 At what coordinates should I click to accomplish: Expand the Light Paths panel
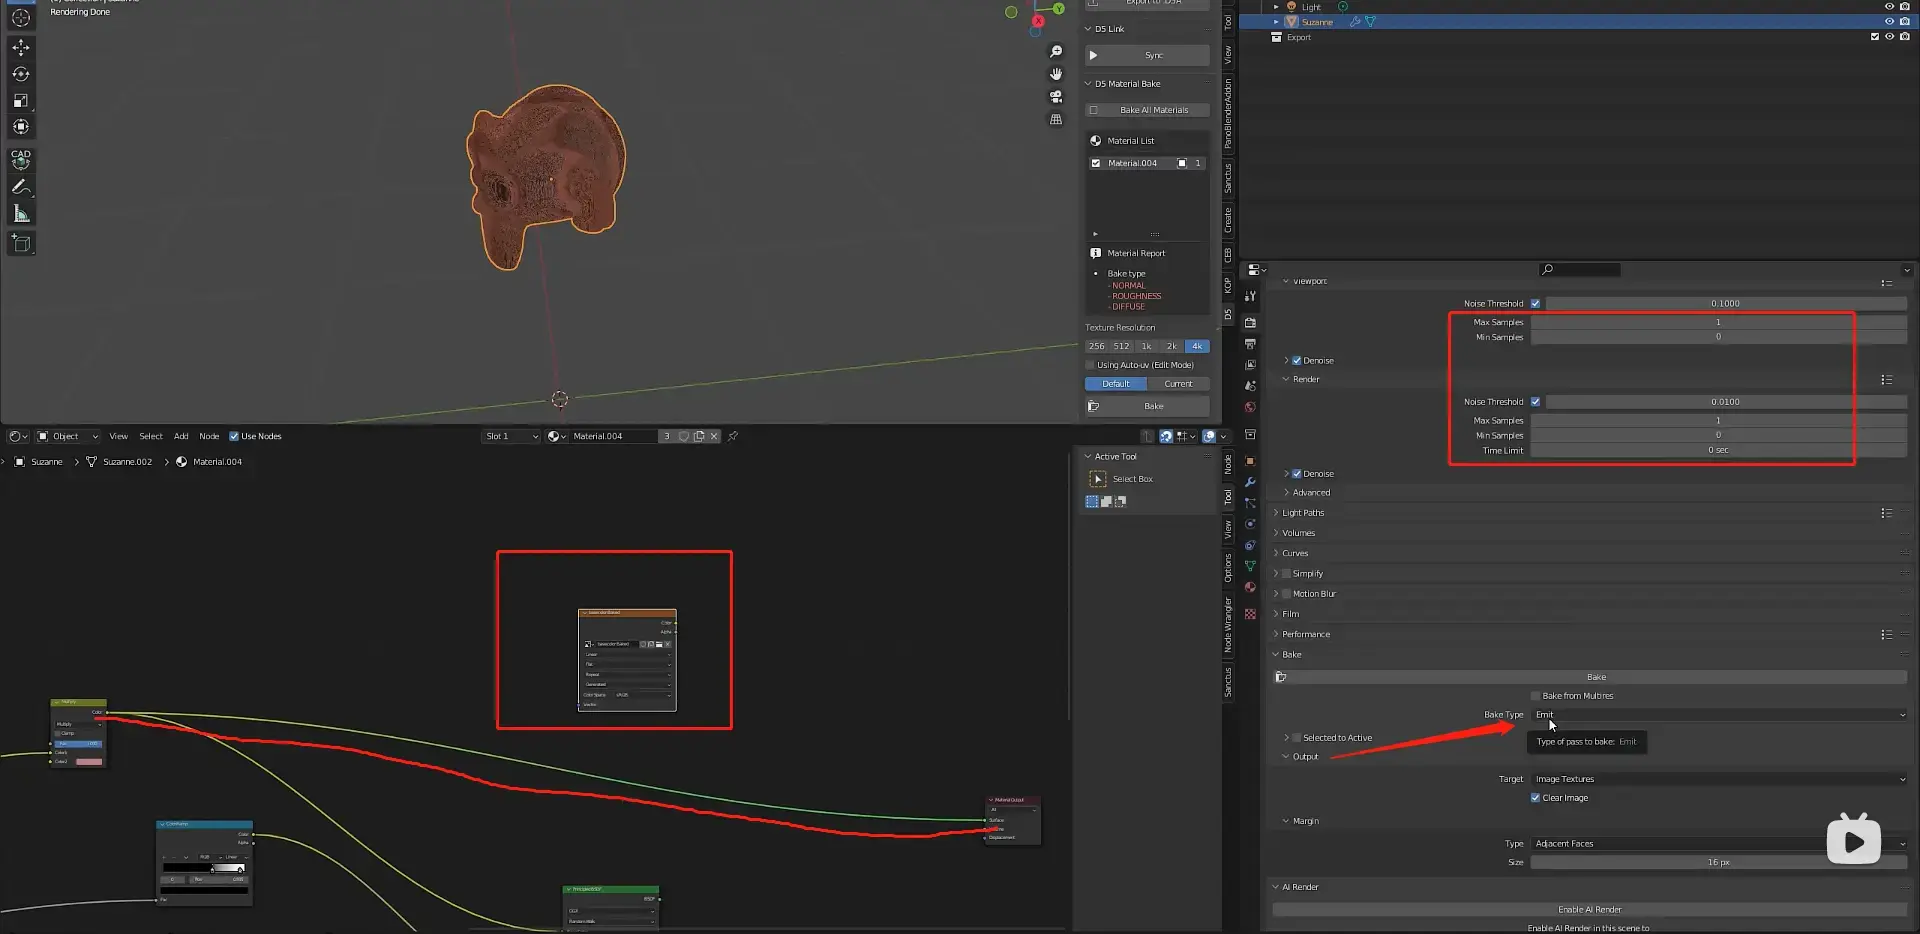click(x=1303, y=513)
